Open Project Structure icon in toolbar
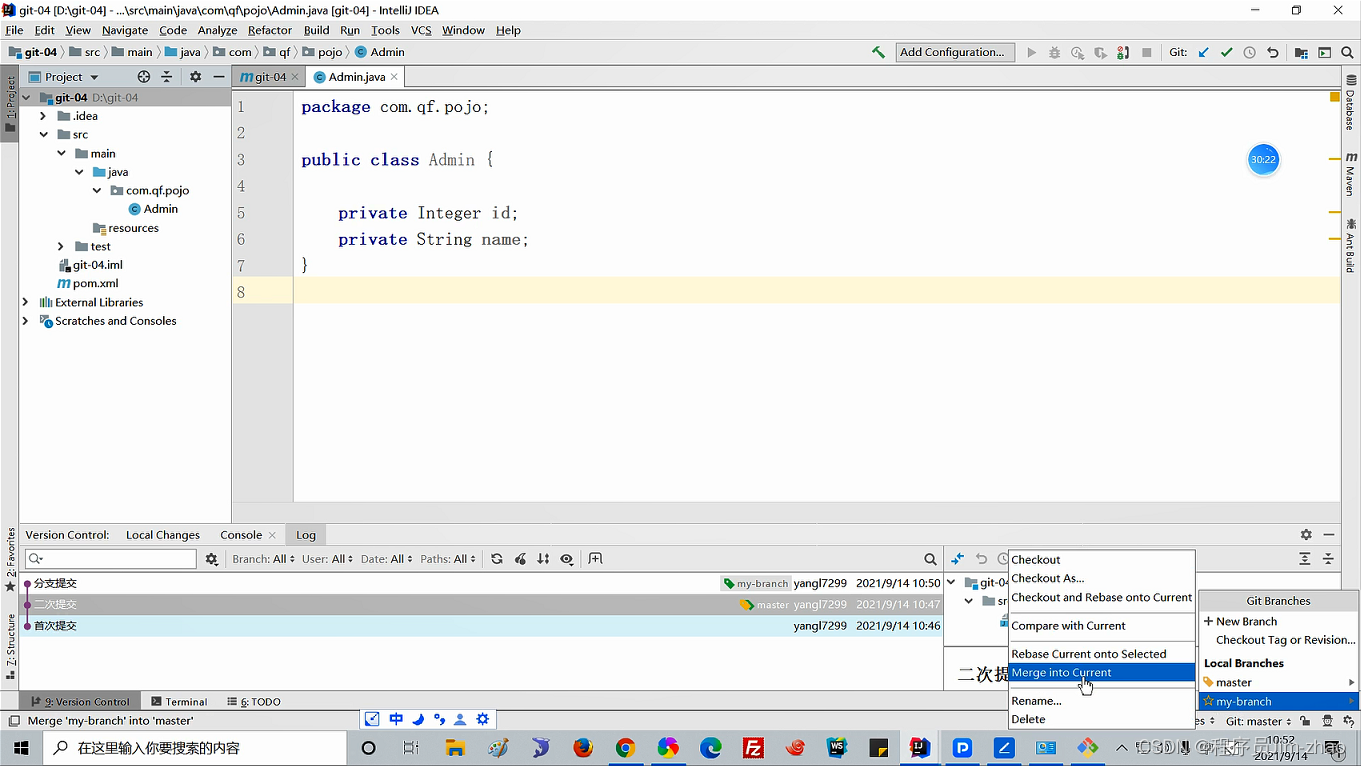Image resolution: width=1361 pixels, height=766 pixels. [x=1301, y=52]
